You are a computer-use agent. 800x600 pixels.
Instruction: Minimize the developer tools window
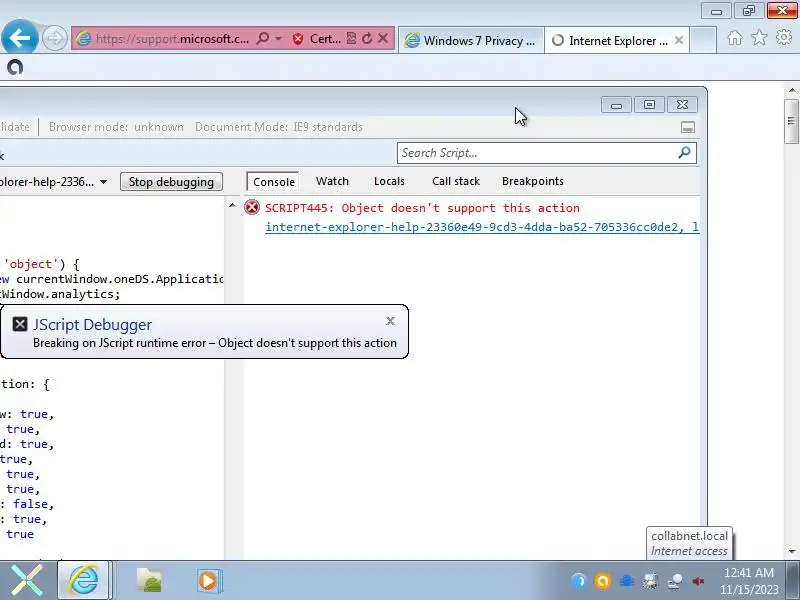616,105
